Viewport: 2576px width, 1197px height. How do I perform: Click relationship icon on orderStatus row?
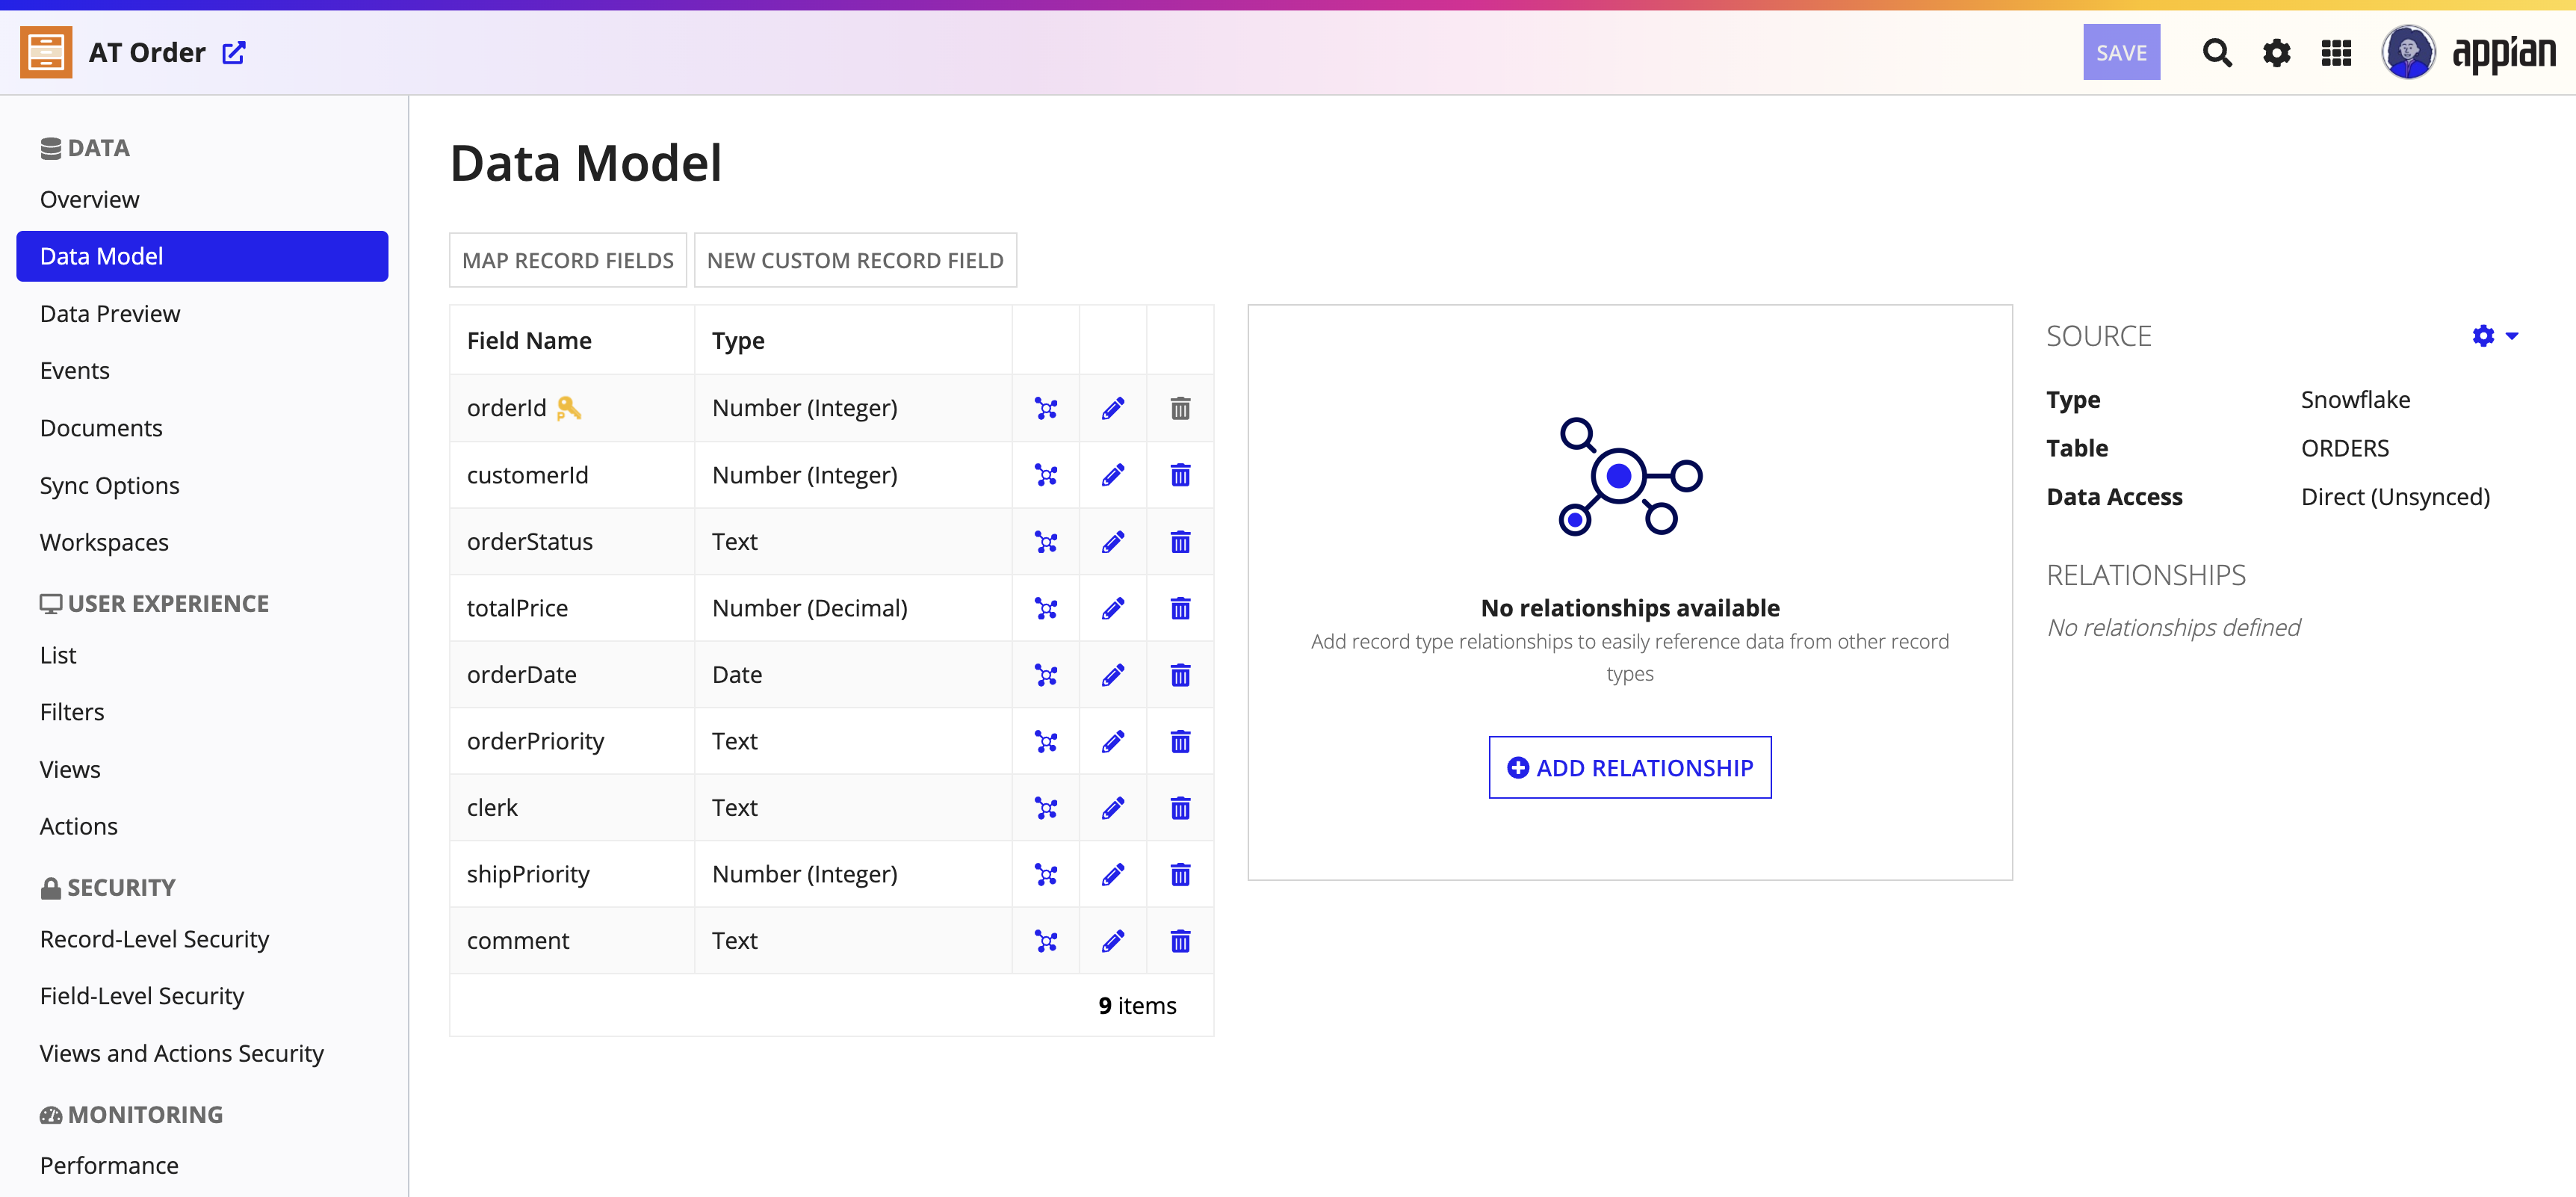tap(1046, 542)
